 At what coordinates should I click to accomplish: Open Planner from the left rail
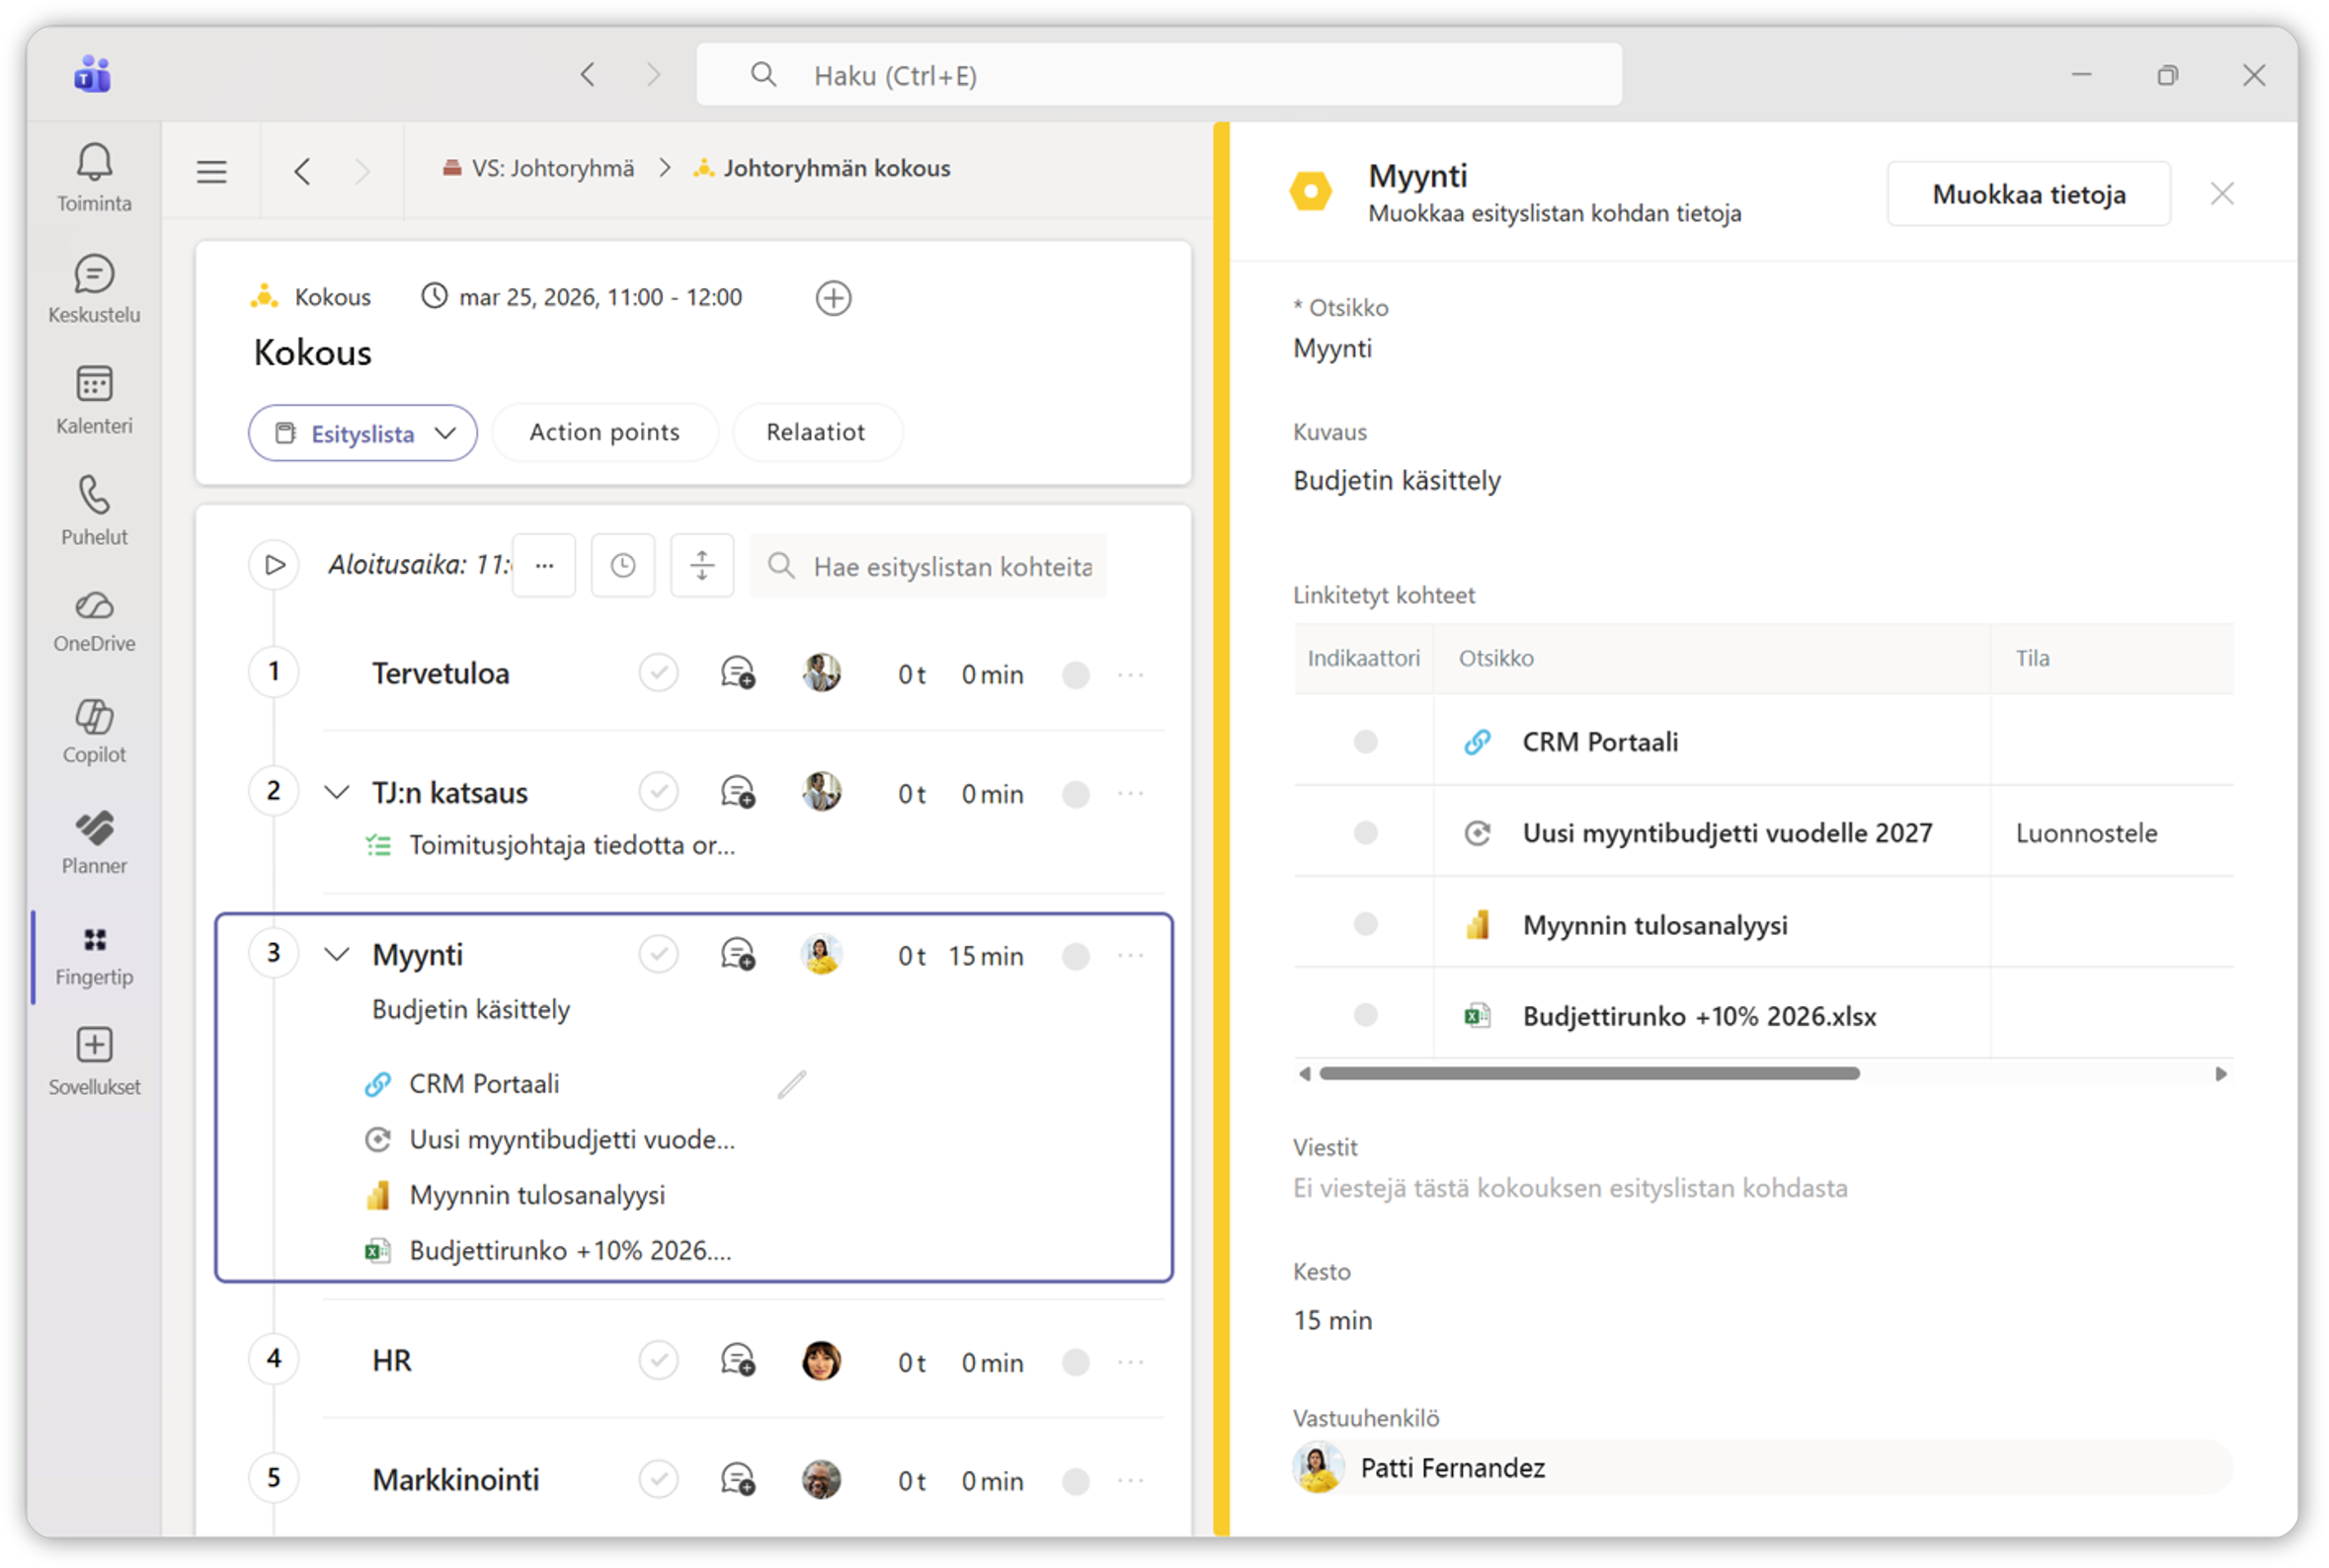click(94, 842)
